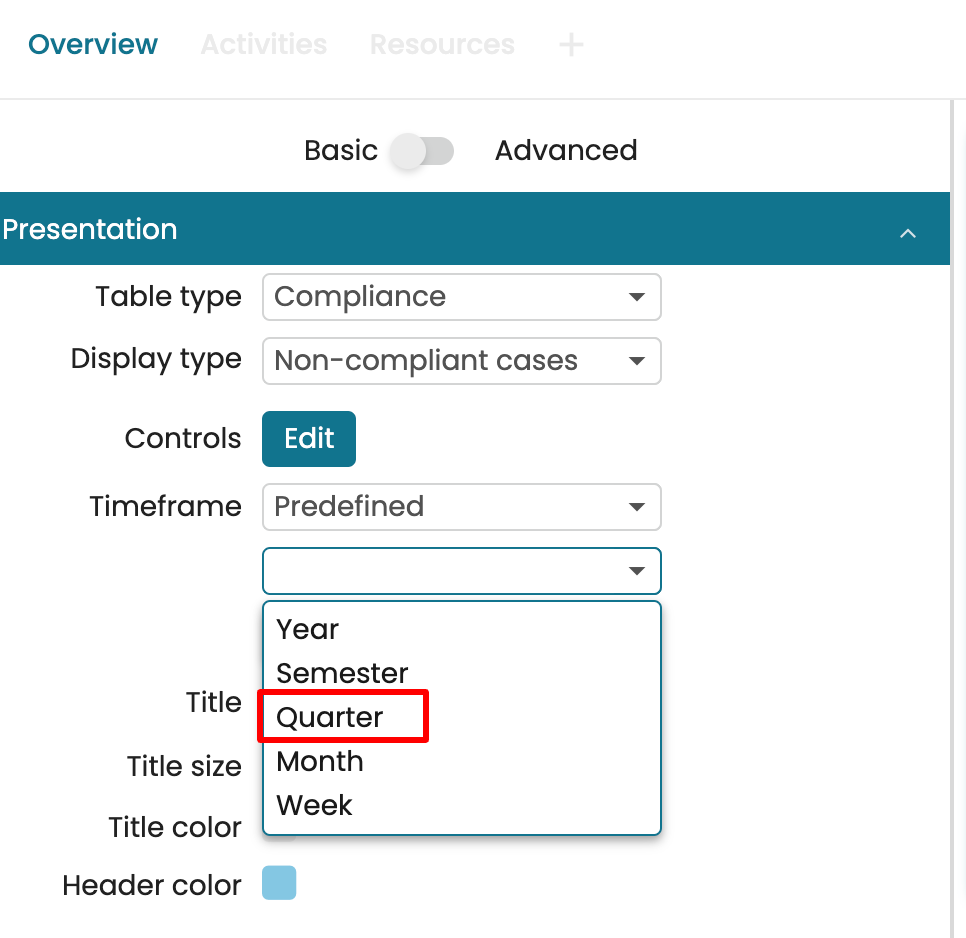Choose the Semester option
Image resolution: width=966 pixels, height=938 pixels.
tap(342, 674)
